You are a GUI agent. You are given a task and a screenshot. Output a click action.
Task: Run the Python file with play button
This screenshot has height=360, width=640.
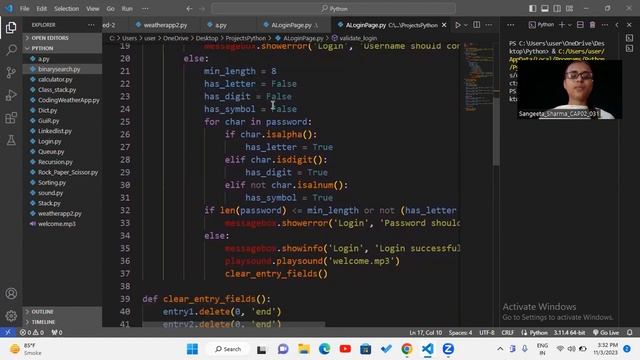tap(458, 25)
